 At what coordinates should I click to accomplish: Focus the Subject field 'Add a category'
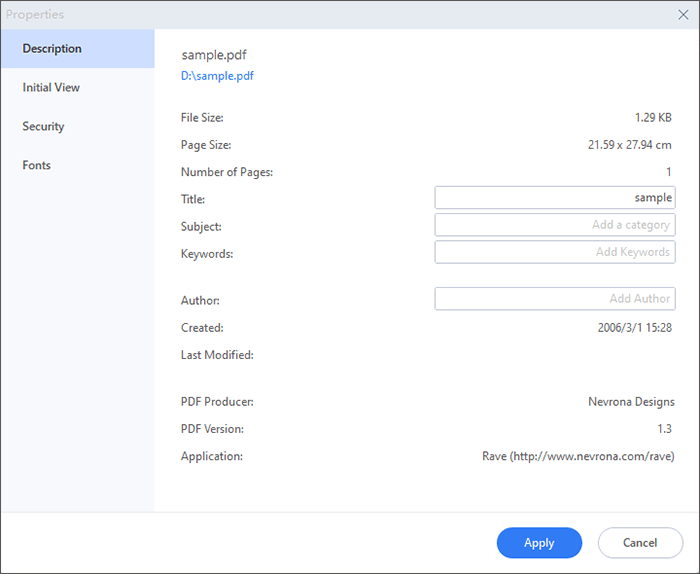pyautogui.click(x=555, y=225)
